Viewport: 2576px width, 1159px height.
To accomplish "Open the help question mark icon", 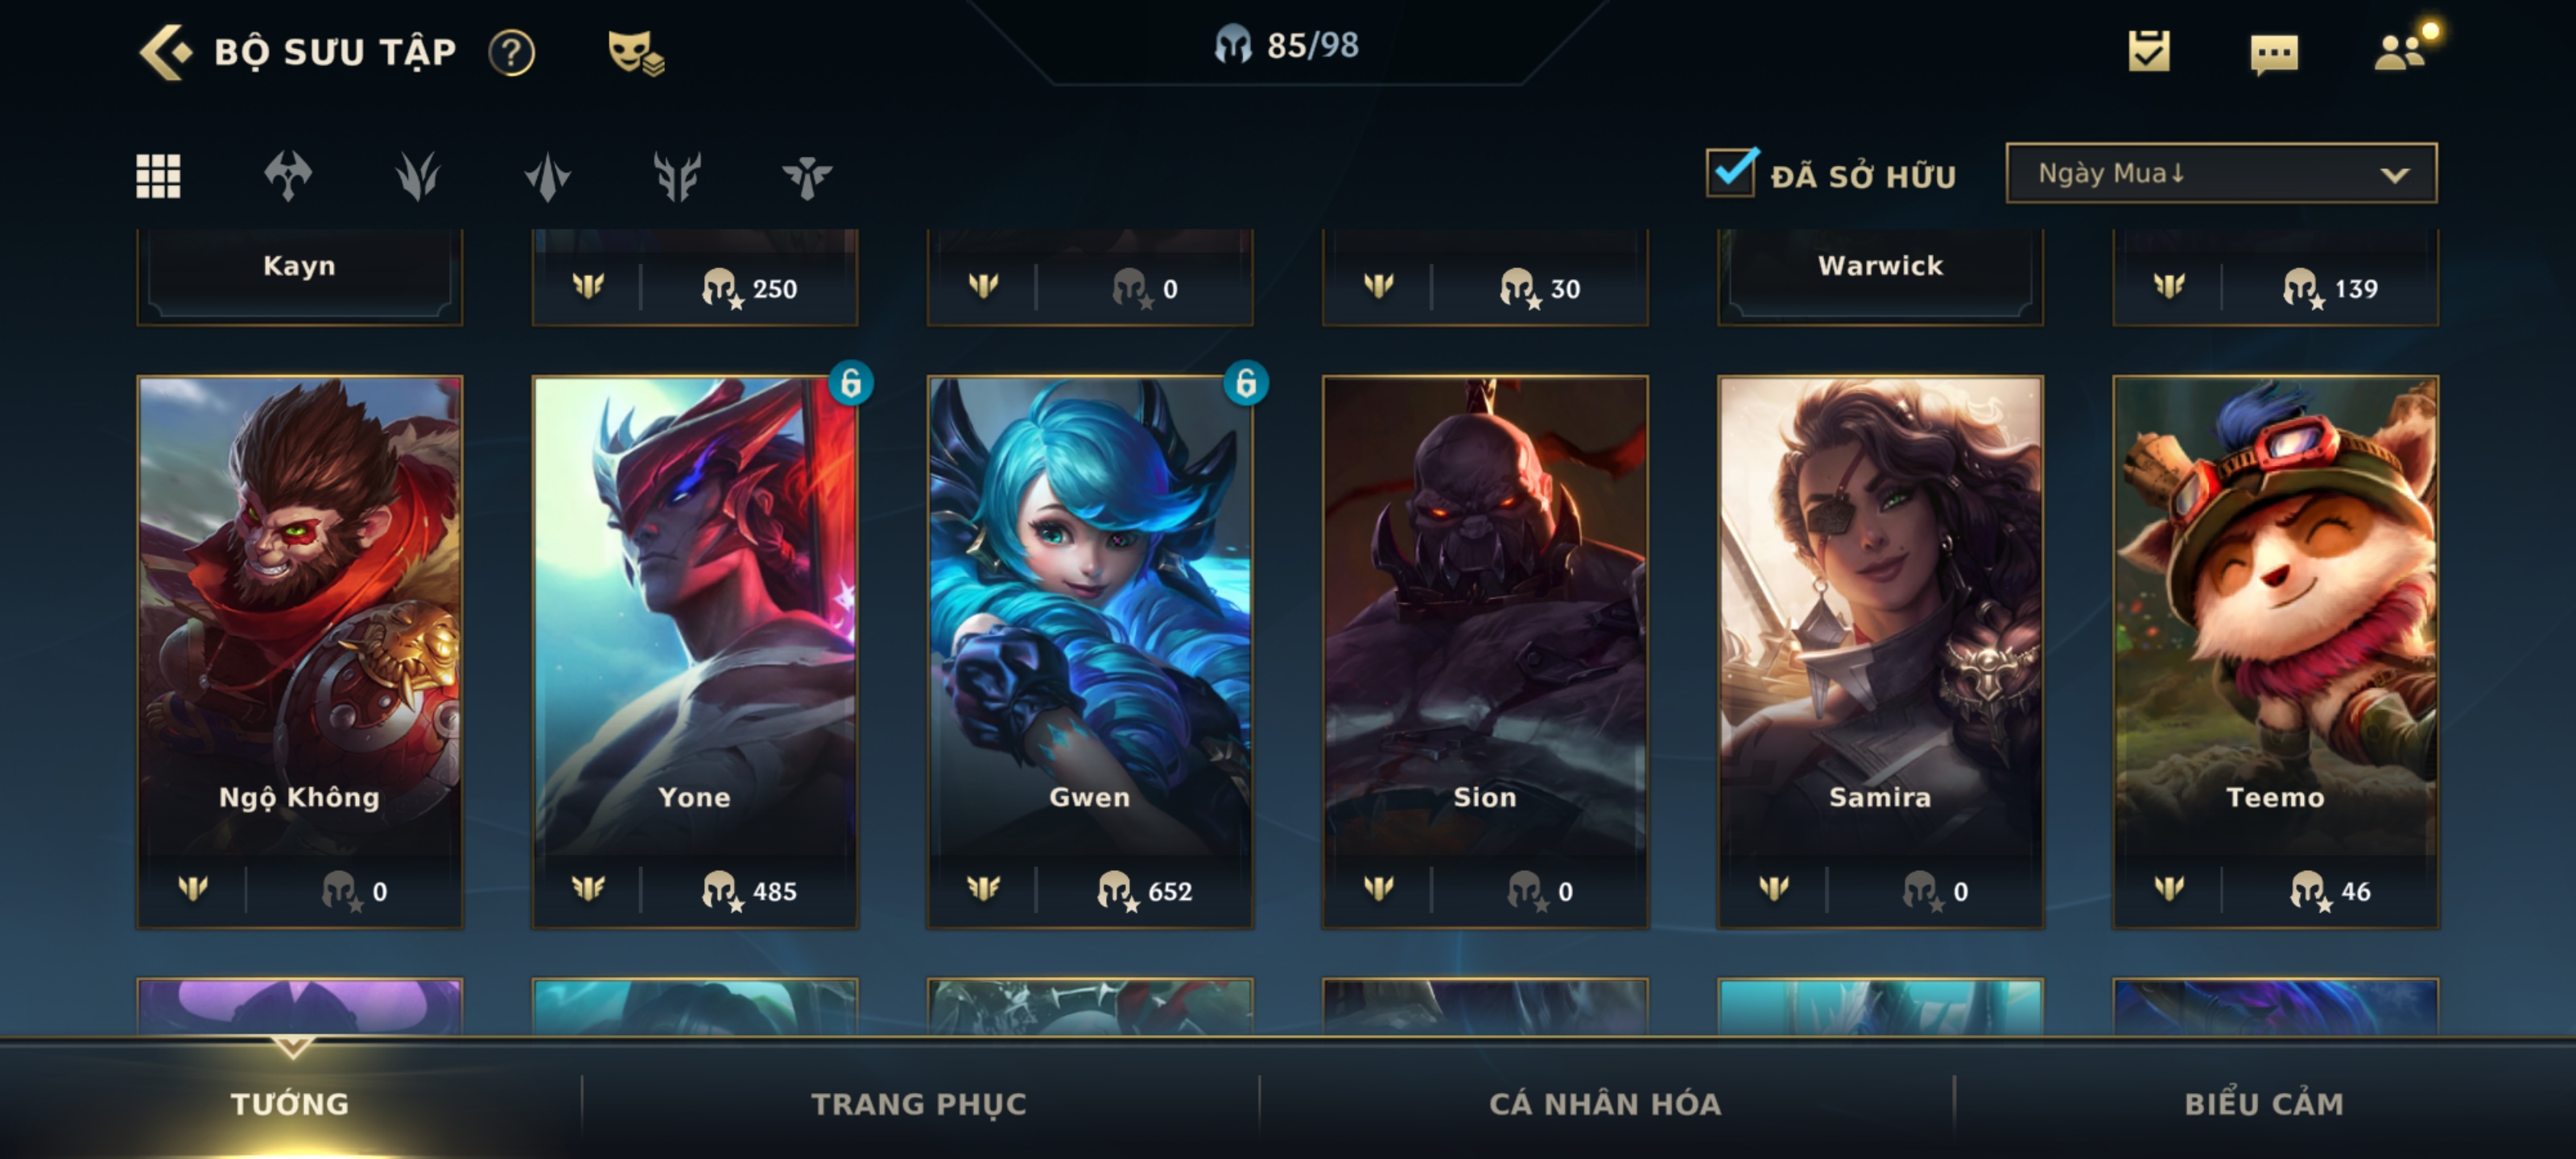I will (x=511, y=52).
